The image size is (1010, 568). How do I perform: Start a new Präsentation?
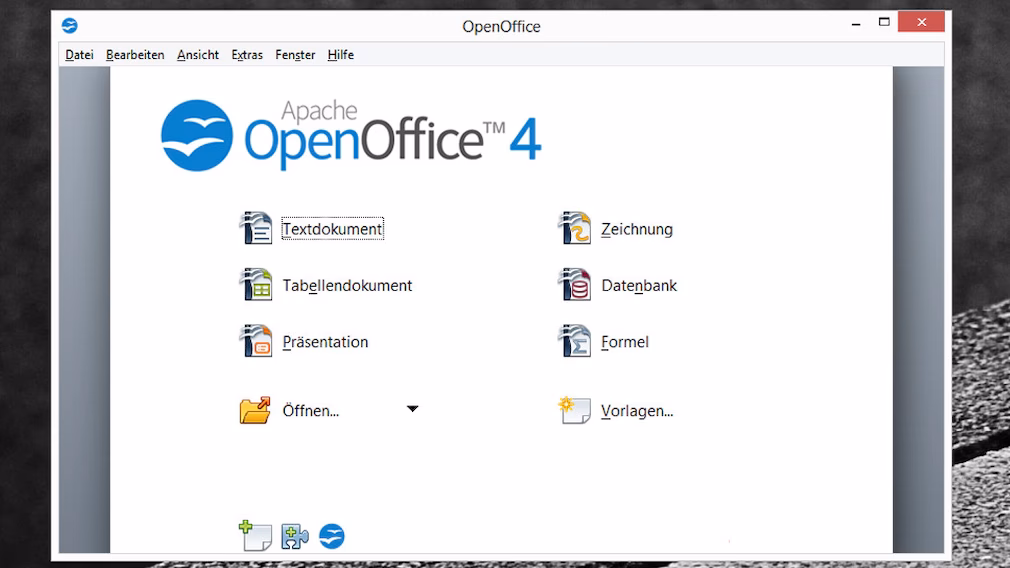tap(325, 342)
